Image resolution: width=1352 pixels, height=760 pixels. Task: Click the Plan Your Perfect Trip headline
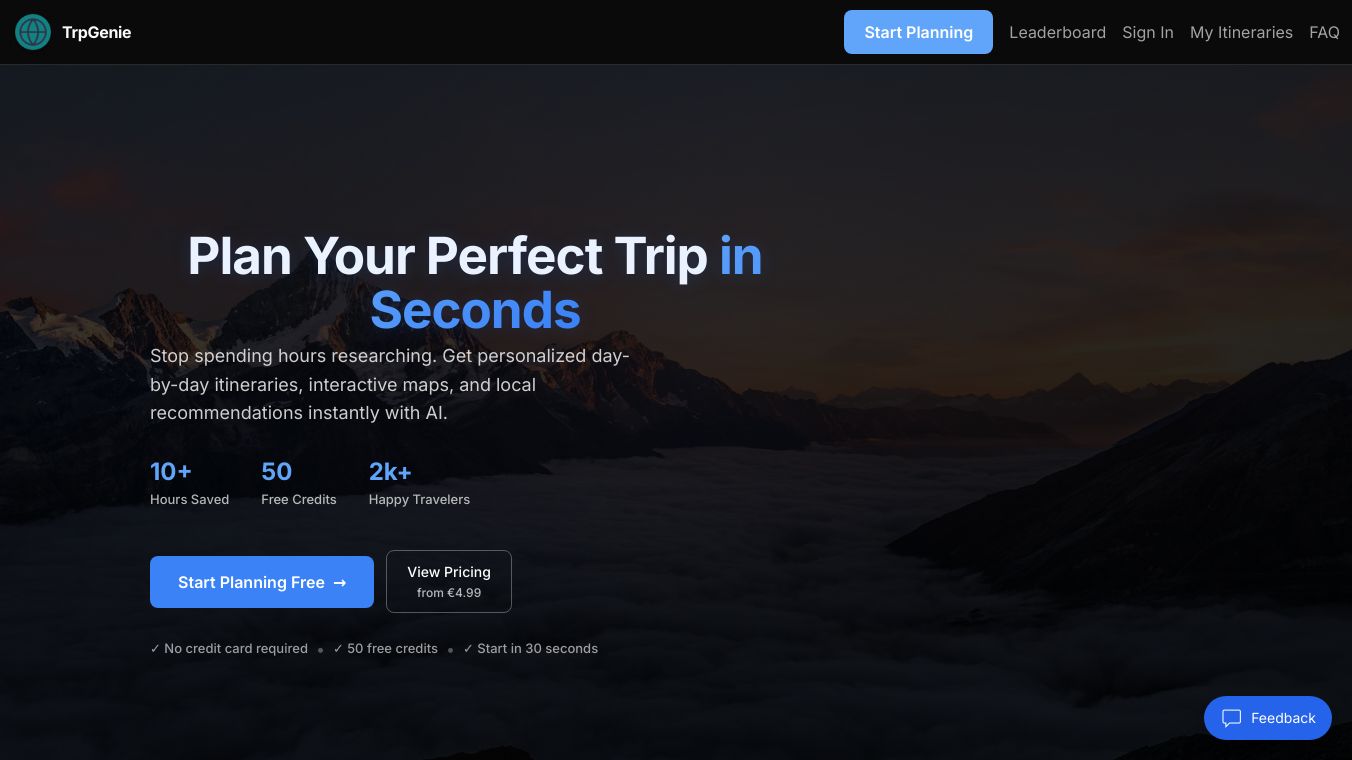tap(475, 283)
